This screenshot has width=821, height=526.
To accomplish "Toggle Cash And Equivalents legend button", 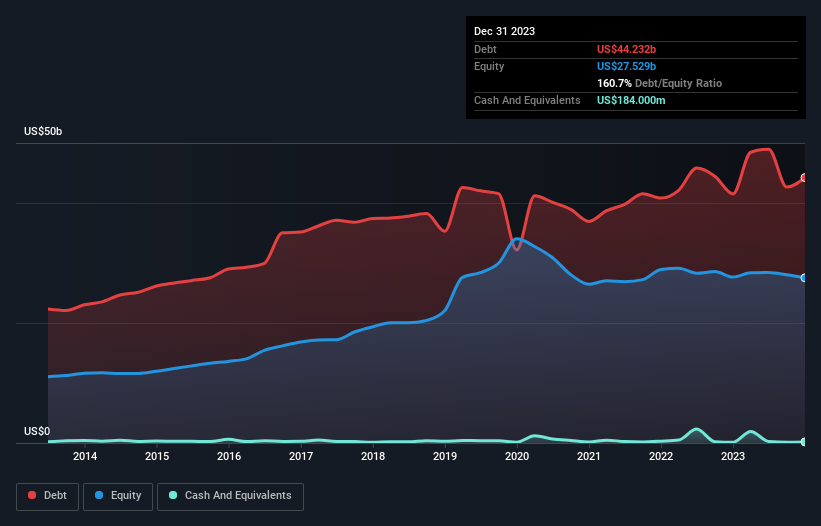I will [230, 496].
